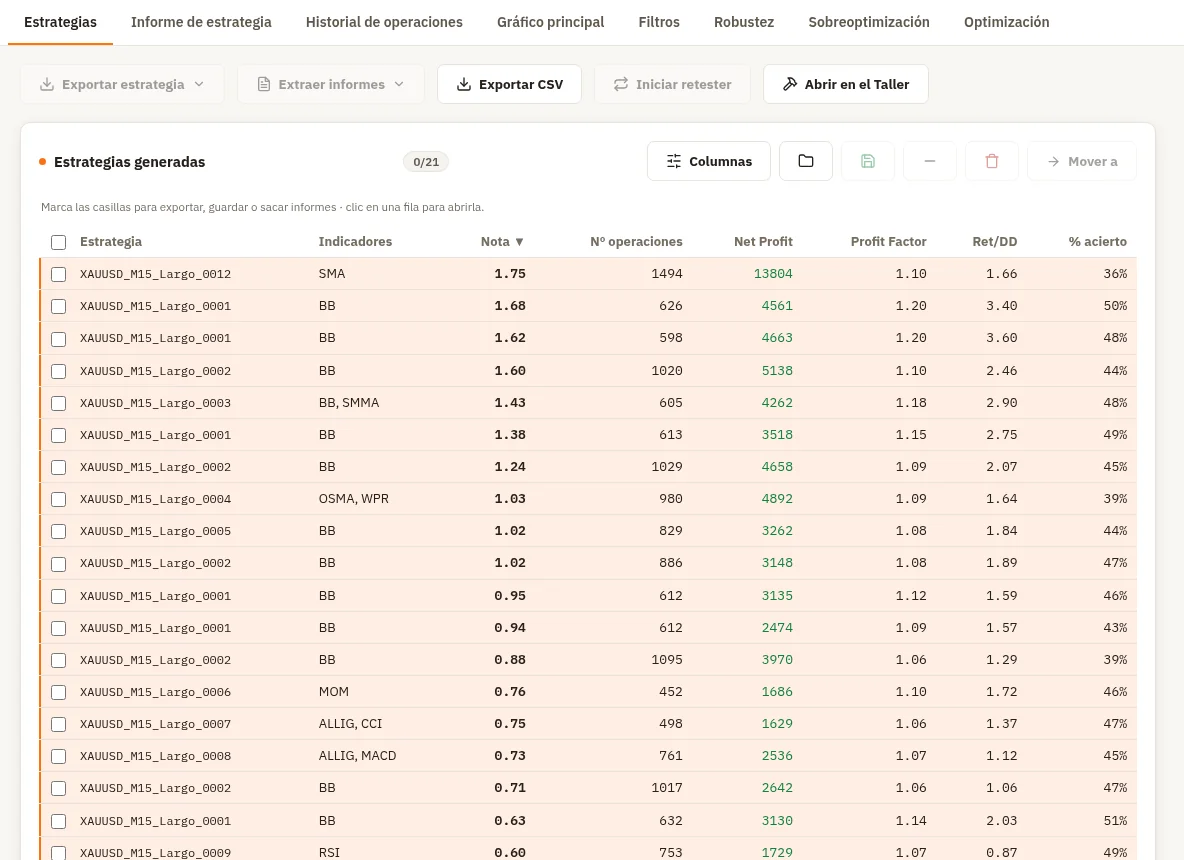
Task: Open the Exportar estrategia dropdown
Action: [122, 84]
